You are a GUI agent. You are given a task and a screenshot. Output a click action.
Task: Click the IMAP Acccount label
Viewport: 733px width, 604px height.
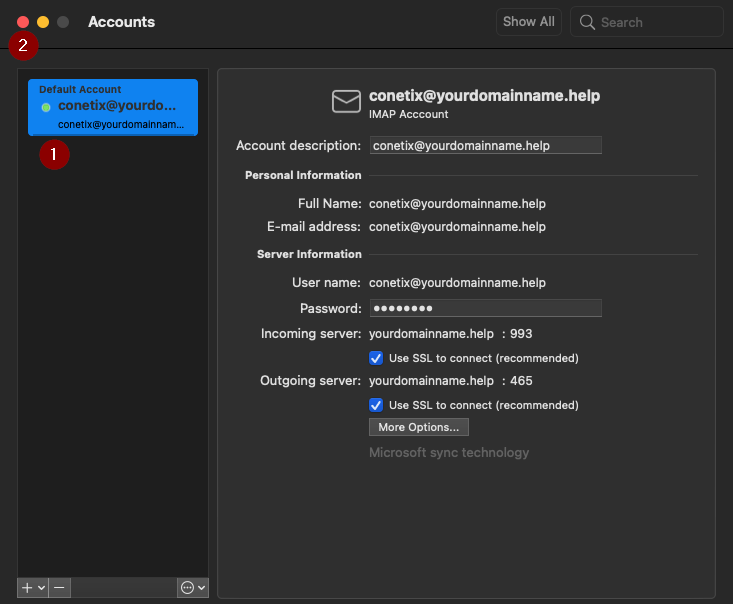(408, 114)
